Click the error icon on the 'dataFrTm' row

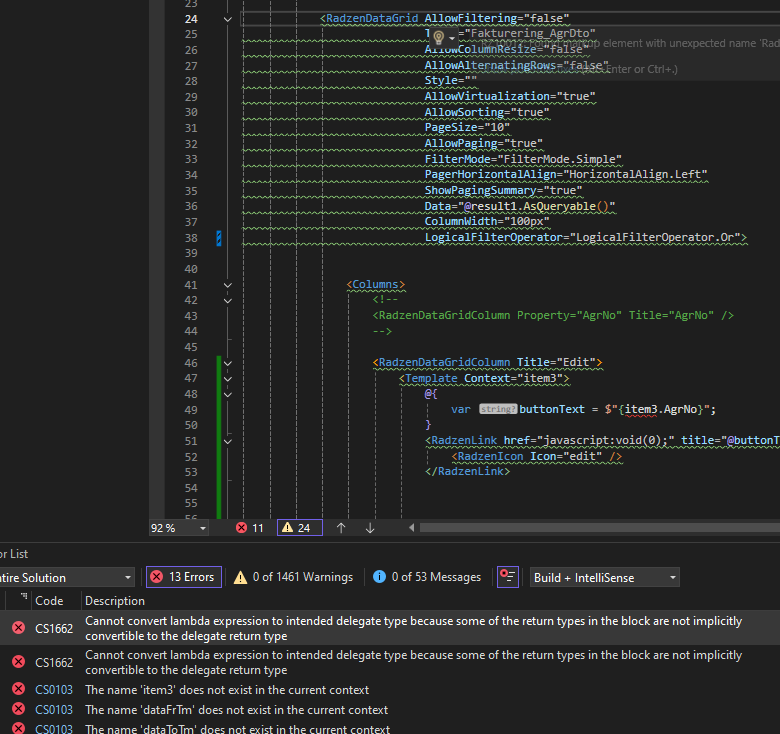[x=18, y=709]
